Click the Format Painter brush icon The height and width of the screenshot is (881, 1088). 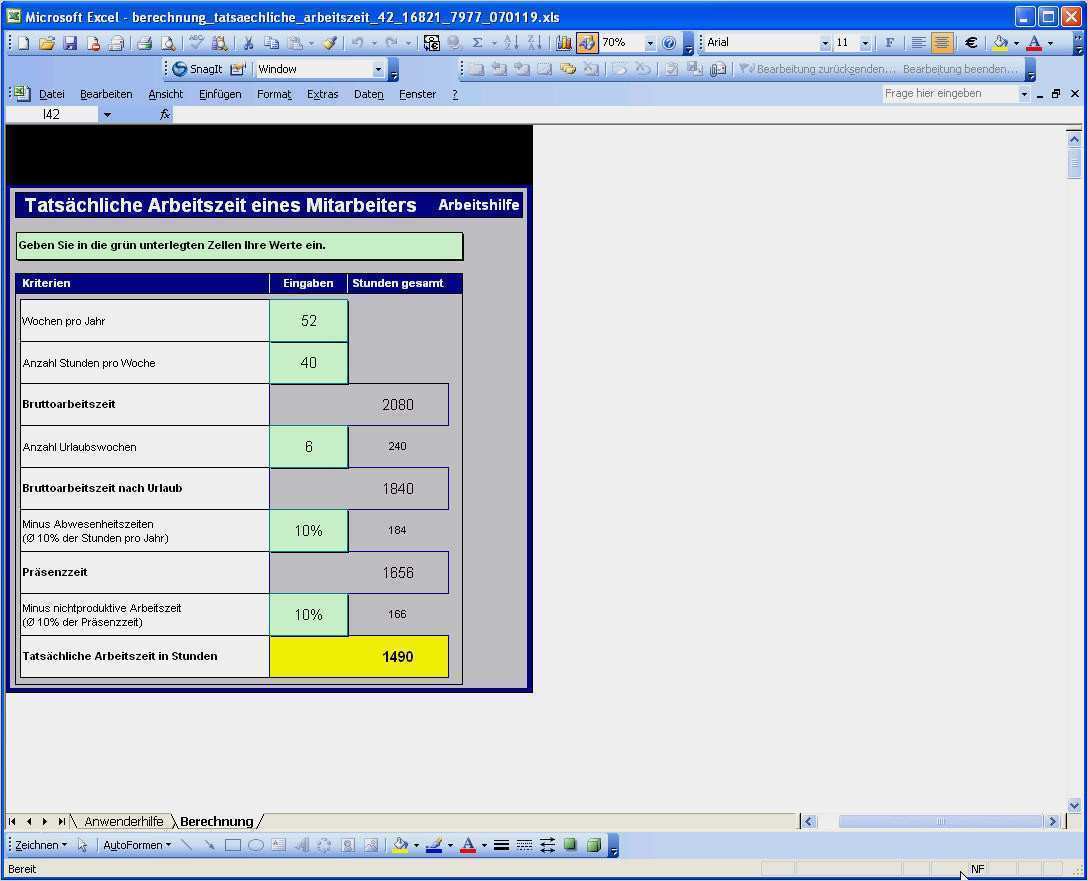coord(330,43)
